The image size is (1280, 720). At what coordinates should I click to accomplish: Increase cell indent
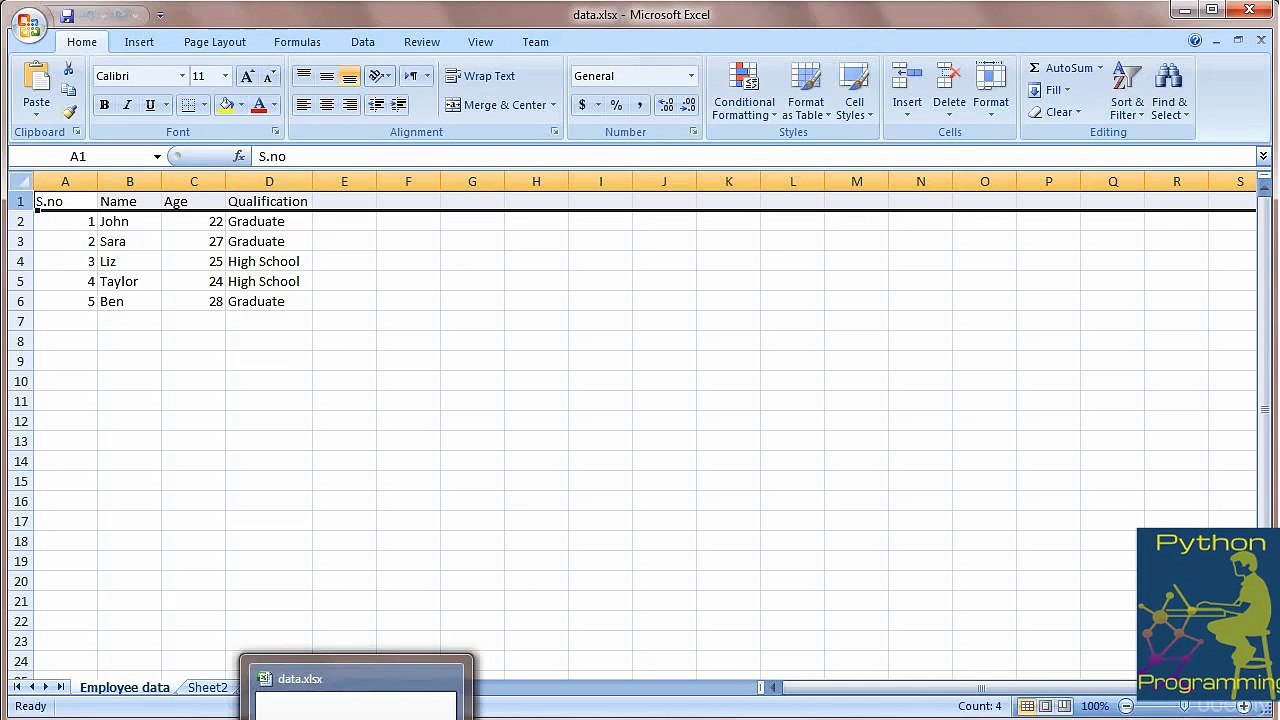tap(398, 104)
